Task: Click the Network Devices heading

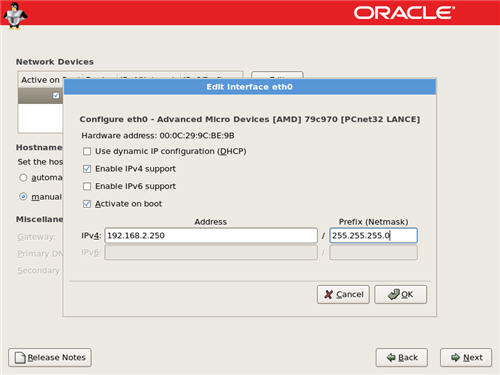Action: click(55, 62)
